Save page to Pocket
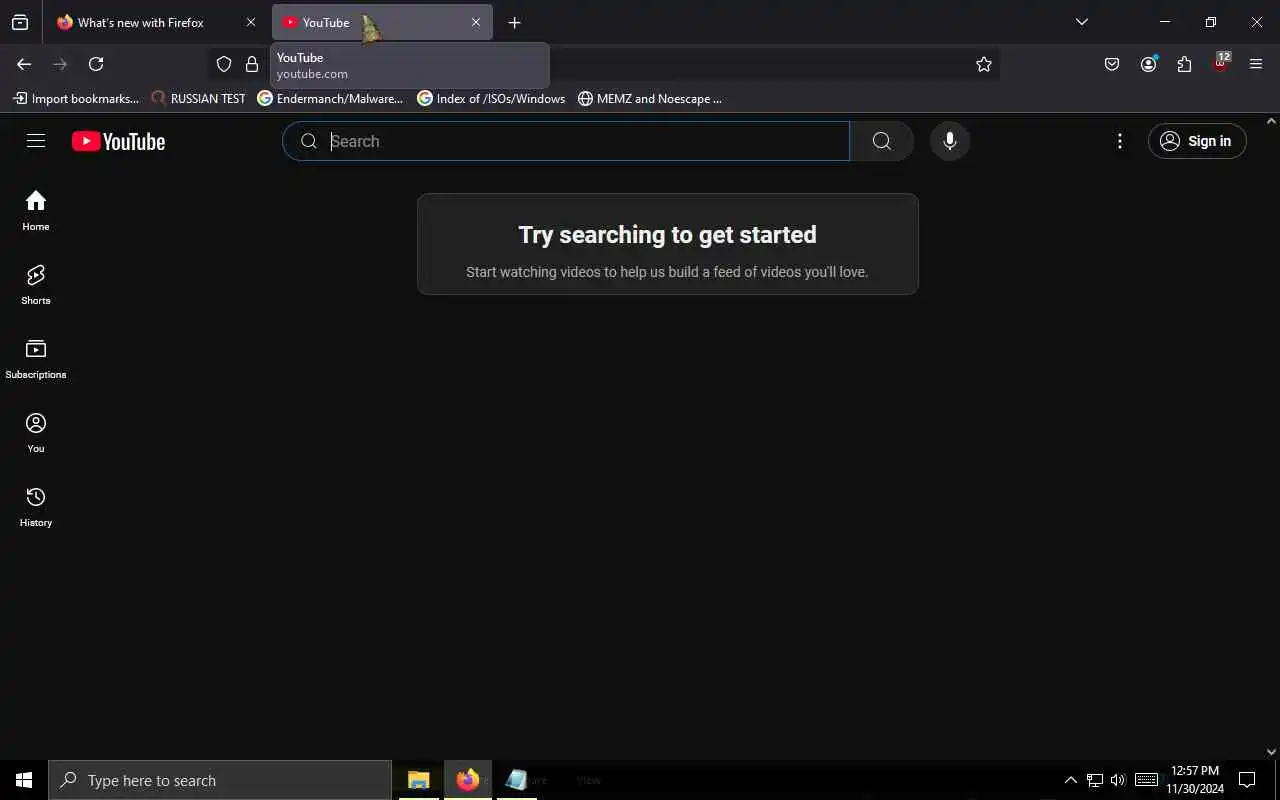The width and height of the screenshot is (1280, 800). (x=1112, y=64)
